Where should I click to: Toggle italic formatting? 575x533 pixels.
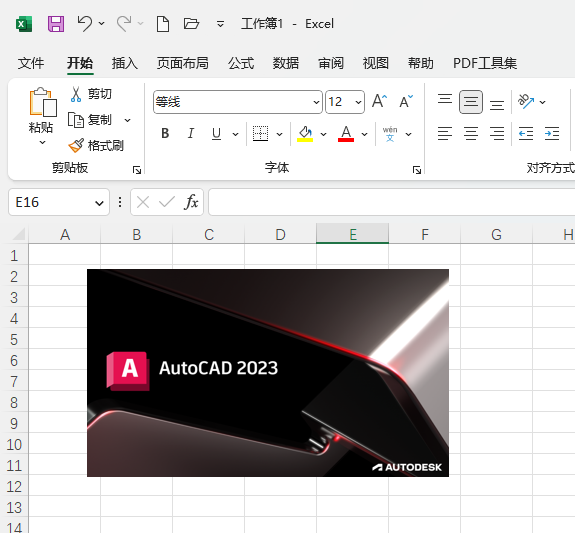pos(191,134)
